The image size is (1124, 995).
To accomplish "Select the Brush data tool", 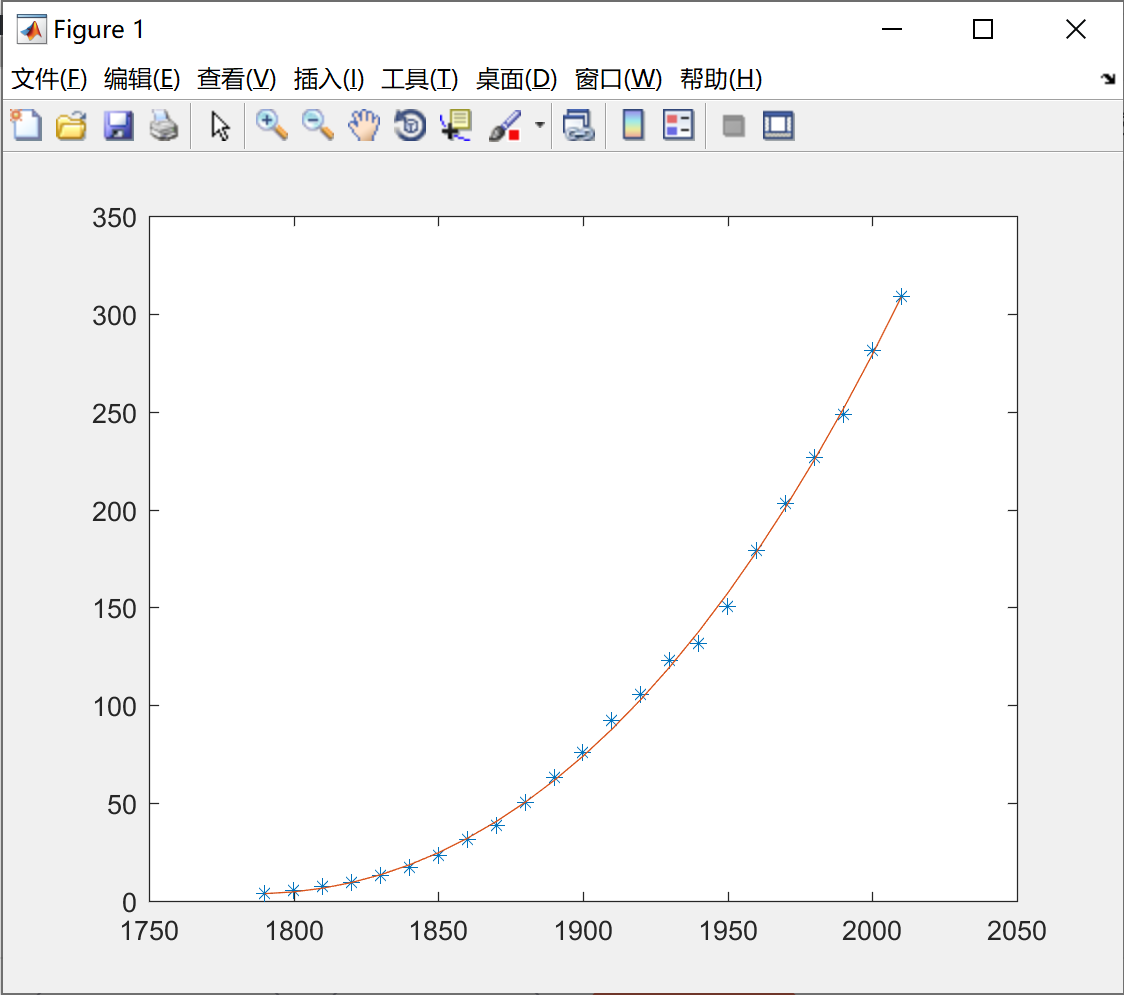I will click(505, 125).
